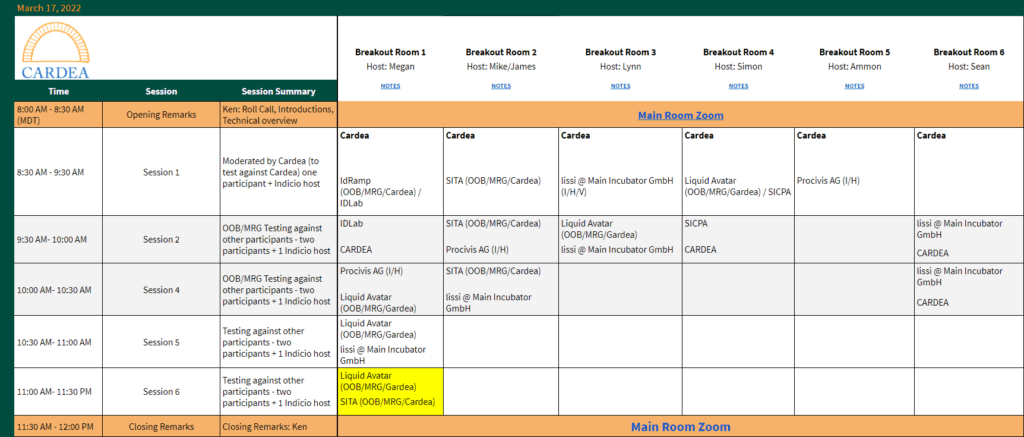
Task: Click the Session 2 cell
Action: [x=161, y=240]
